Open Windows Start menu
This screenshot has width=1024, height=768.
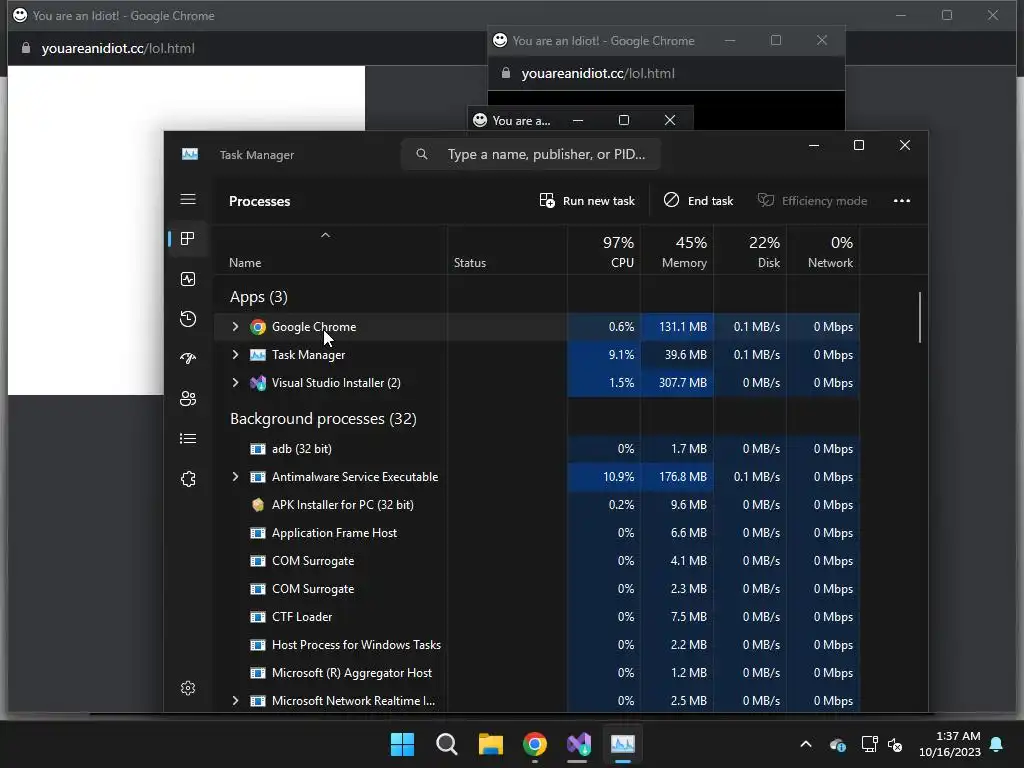tap(402, 744)
